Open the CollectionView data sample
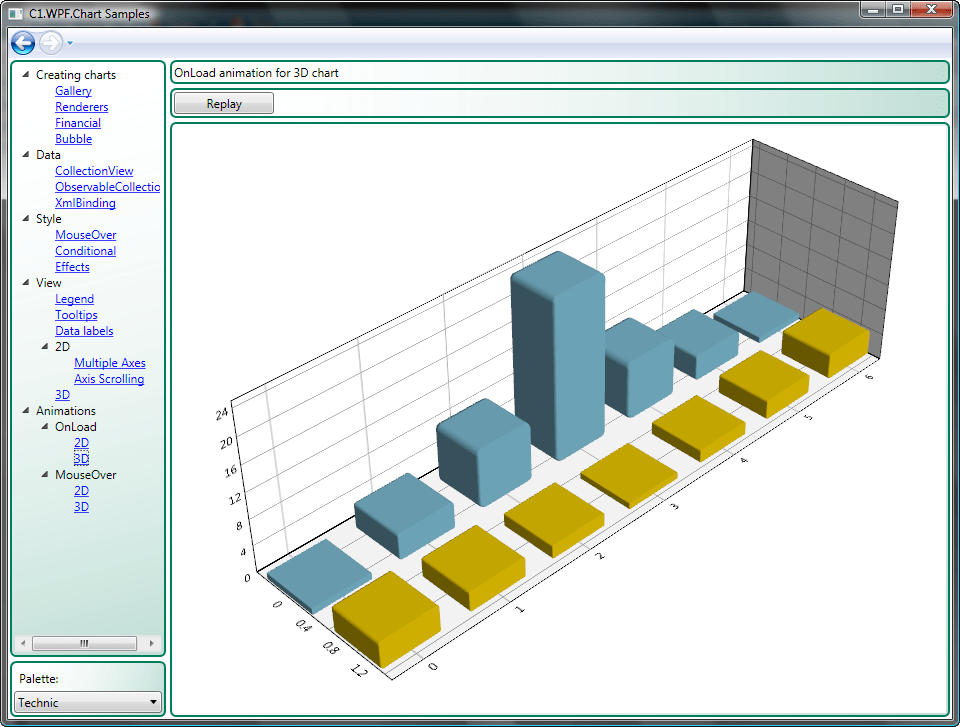The height and width of the screenshot is (727, 960). 94,170
